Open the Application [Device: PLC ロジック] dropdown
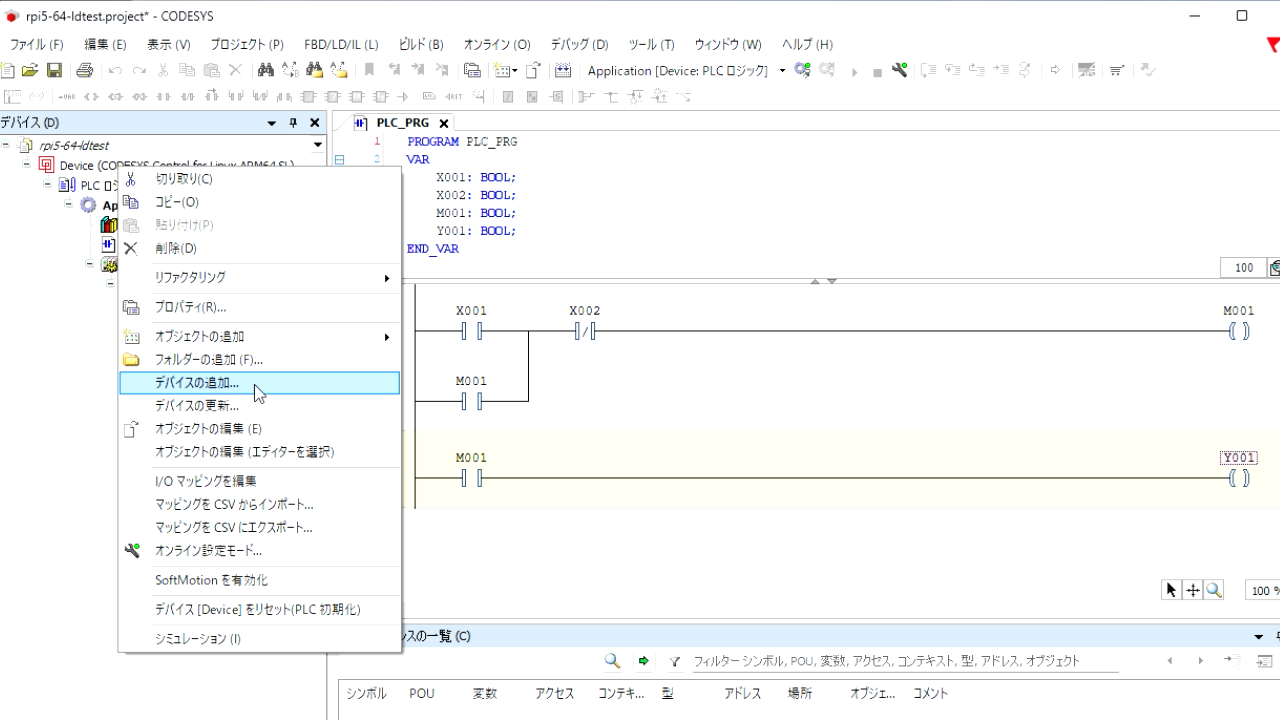 coord(782,70)
